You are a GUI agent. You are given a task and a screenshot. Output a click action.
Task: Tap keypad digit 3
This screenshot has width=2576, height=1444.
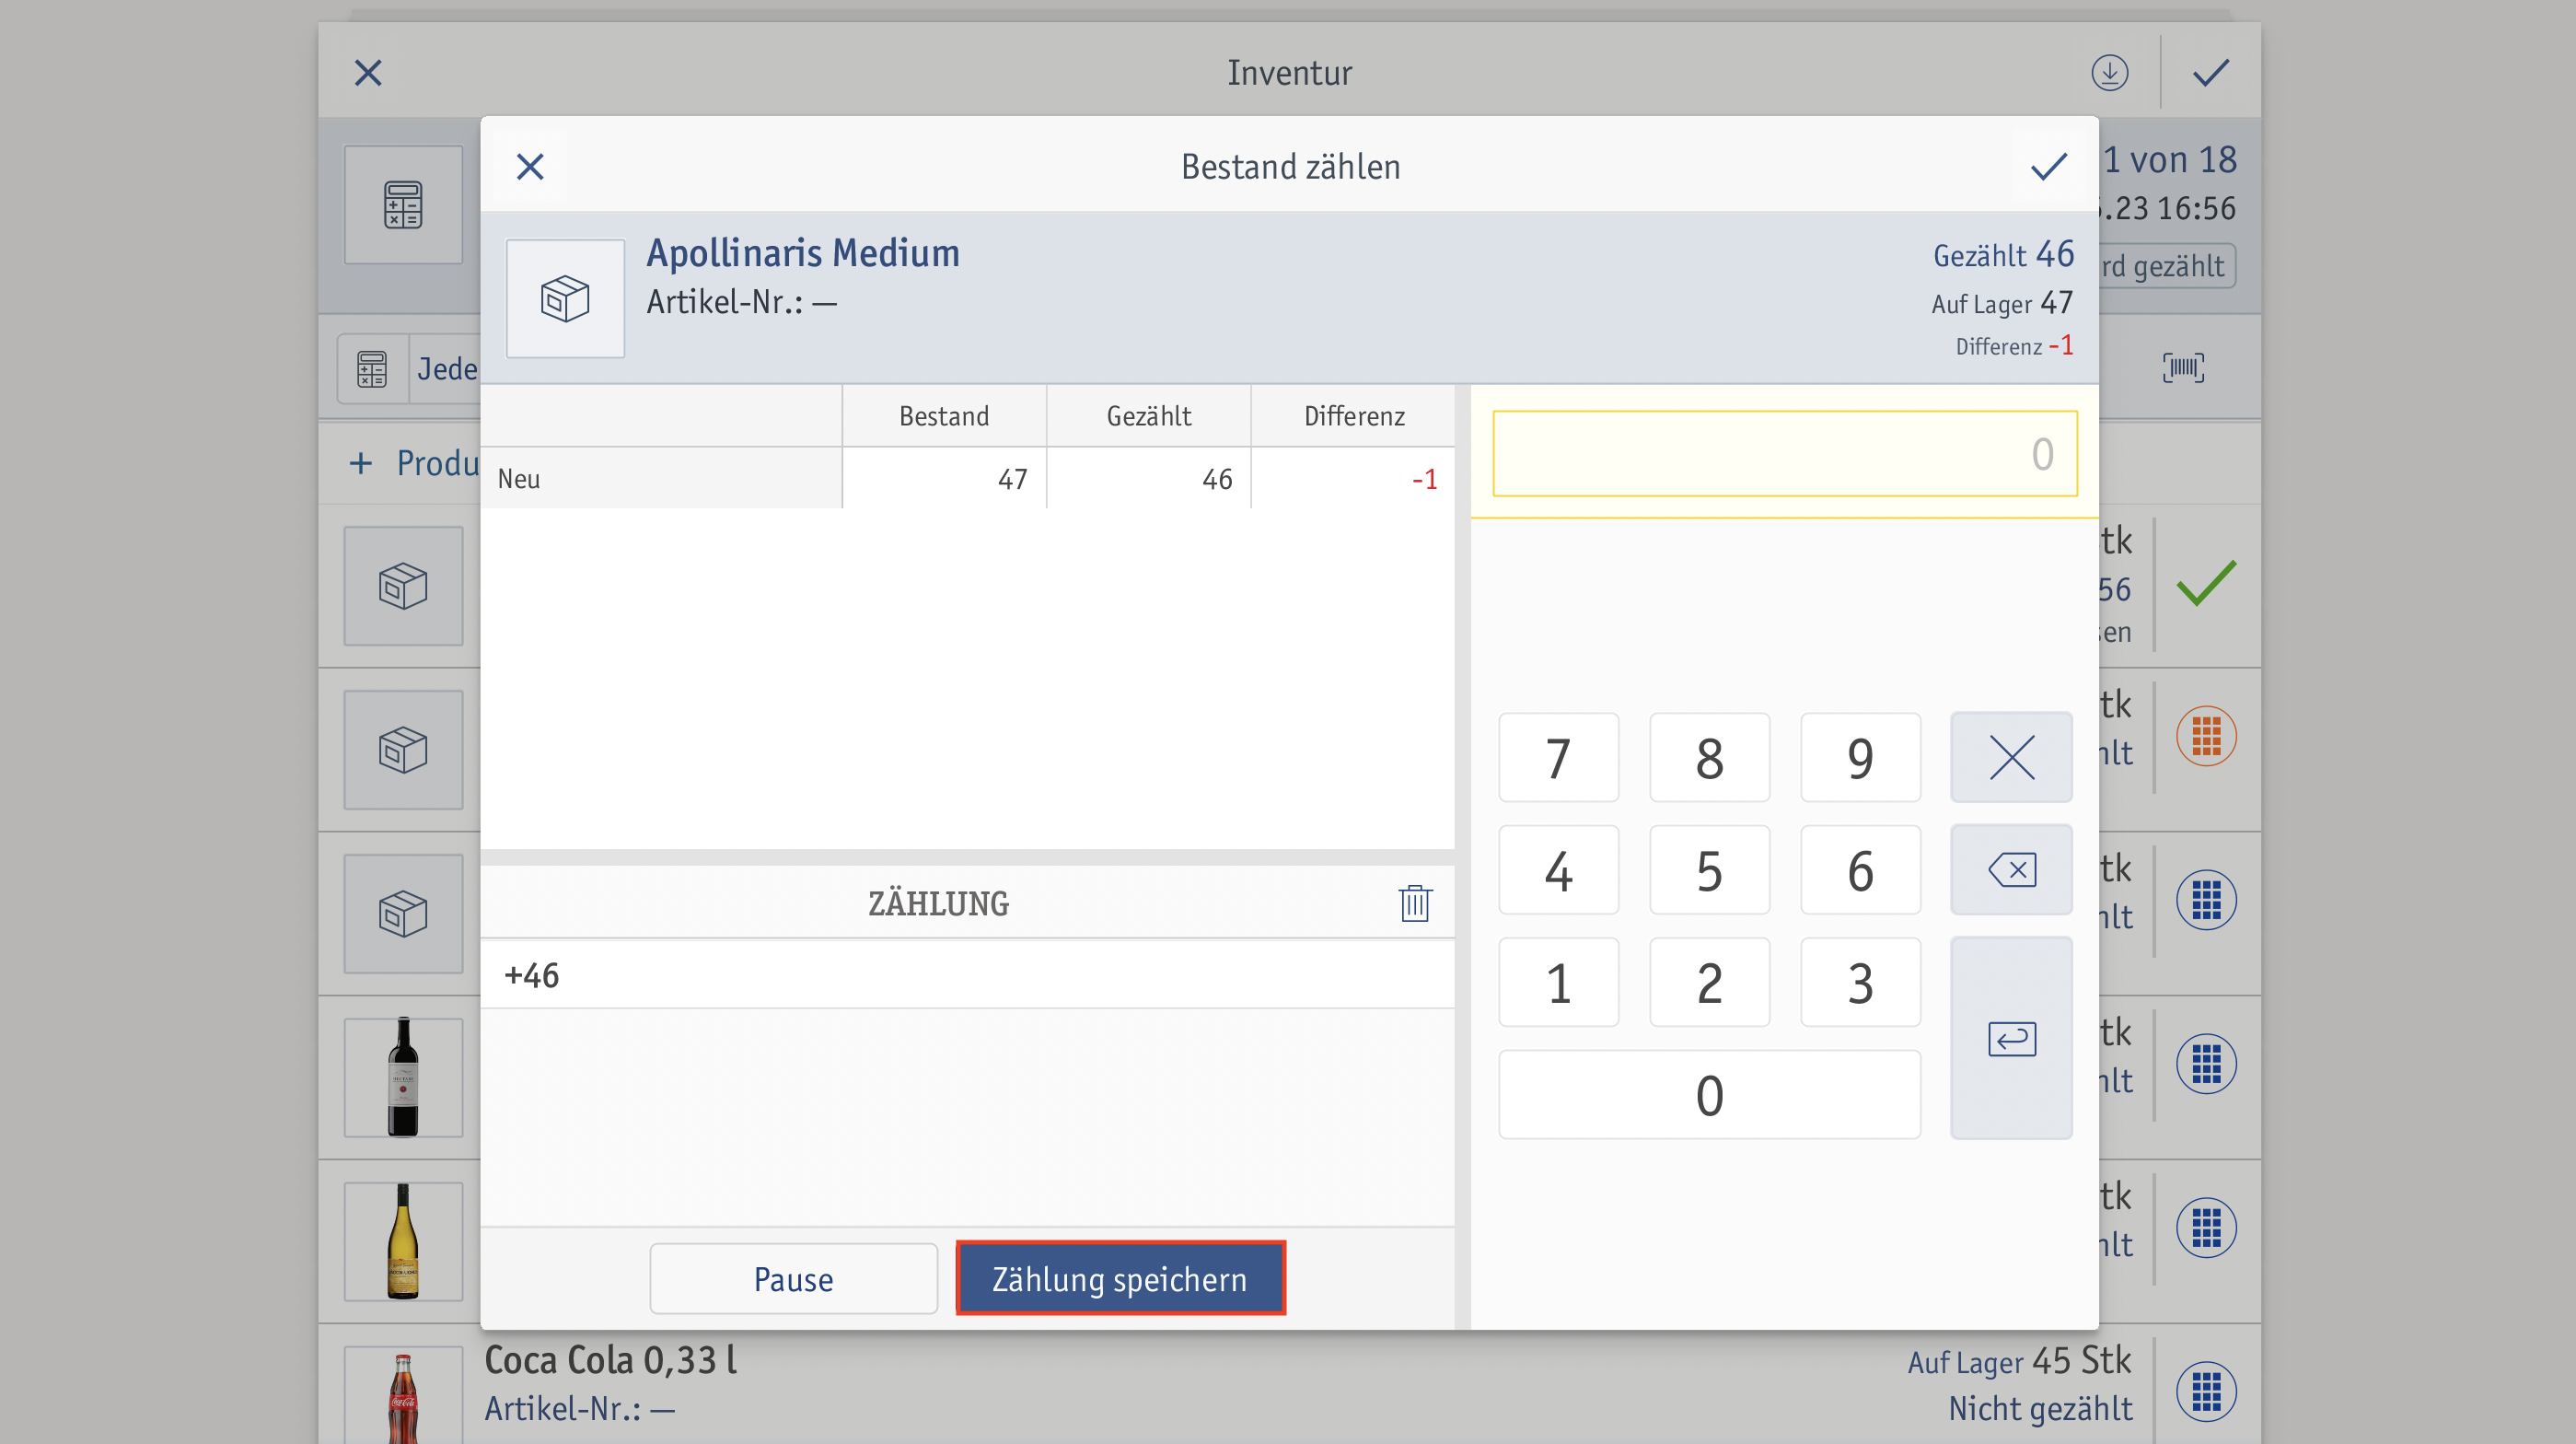click(x=1860, y=982)
